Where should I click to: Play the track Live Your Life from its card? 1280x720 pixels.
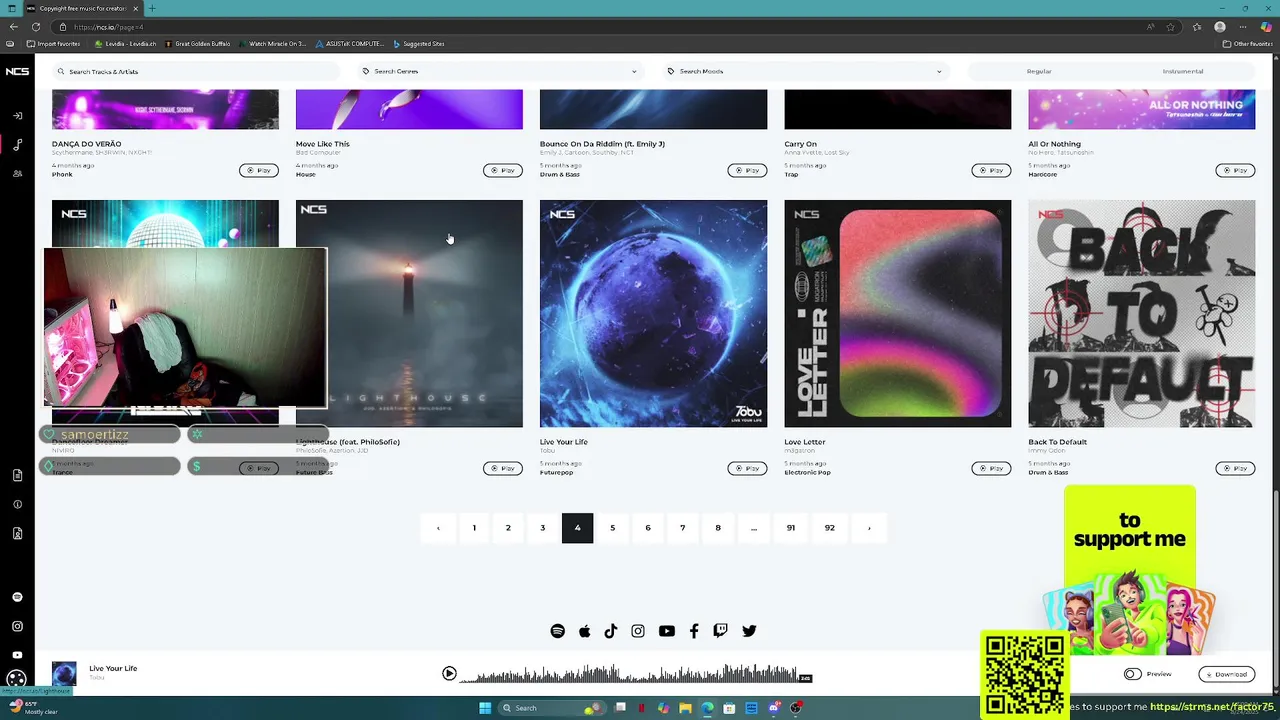tap(747, 468)
